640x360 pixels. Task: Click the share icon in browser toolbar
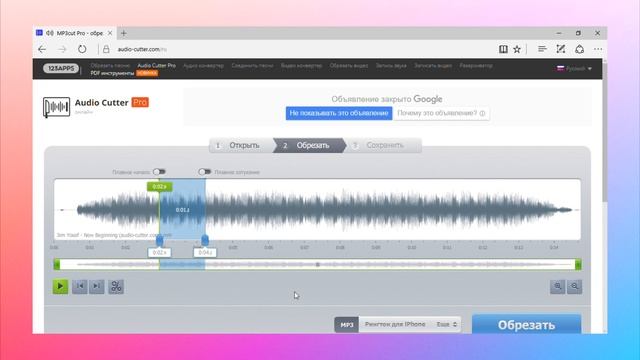pyautogui.click(x=580, y=49)
